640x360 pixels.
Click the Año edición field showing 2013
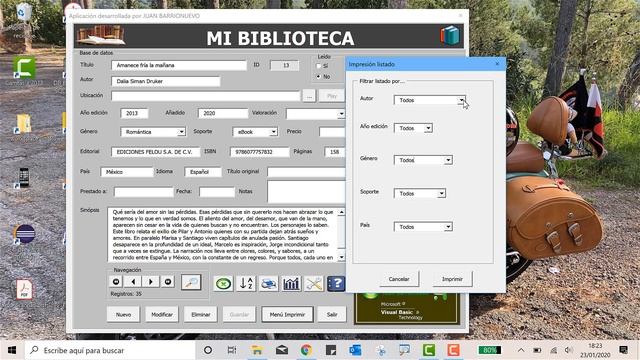(134, 113)
